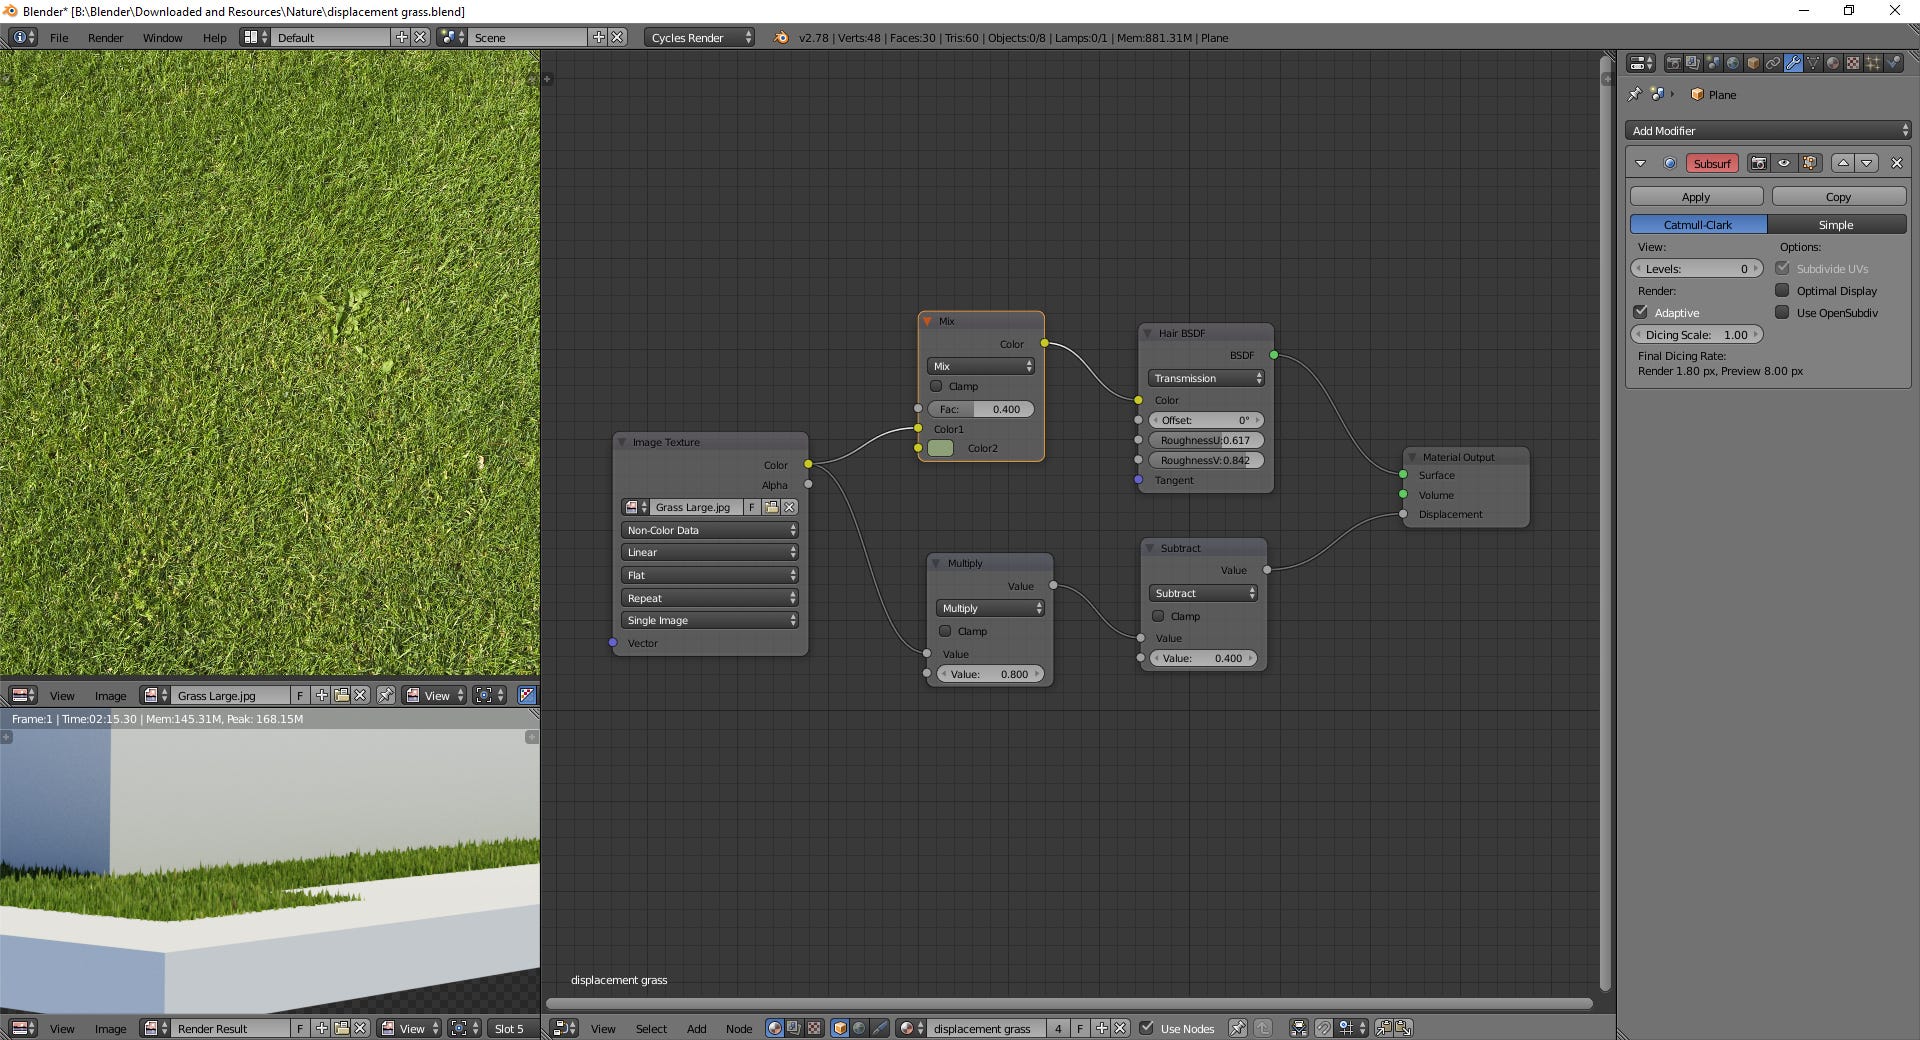Open the Render menu in top bar
This screenshot has width=1920, height=1040.
(105, 37)
